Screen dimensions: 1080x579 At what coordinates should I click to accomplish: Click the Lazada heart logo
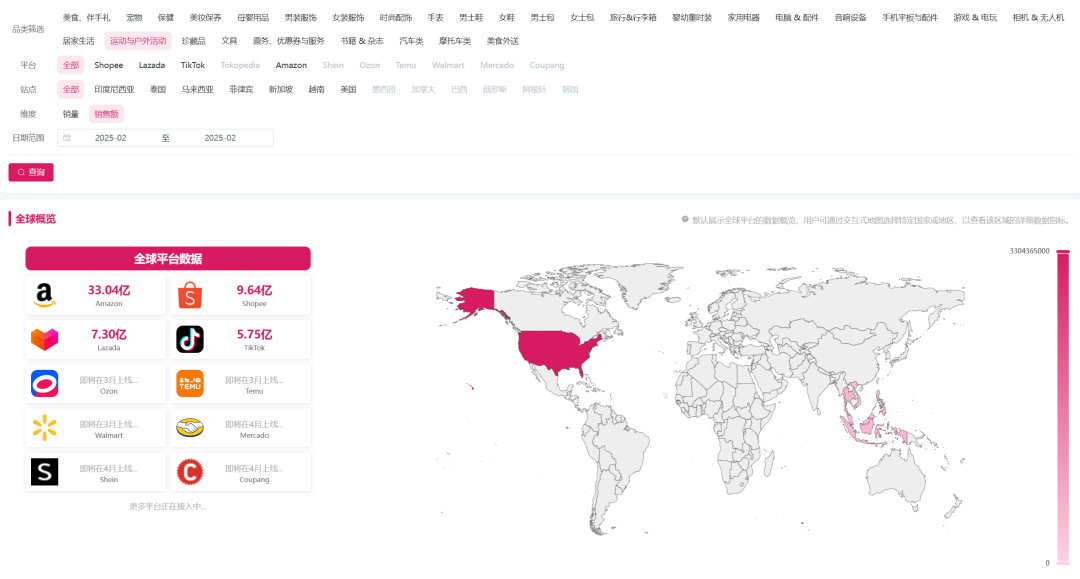44,339
